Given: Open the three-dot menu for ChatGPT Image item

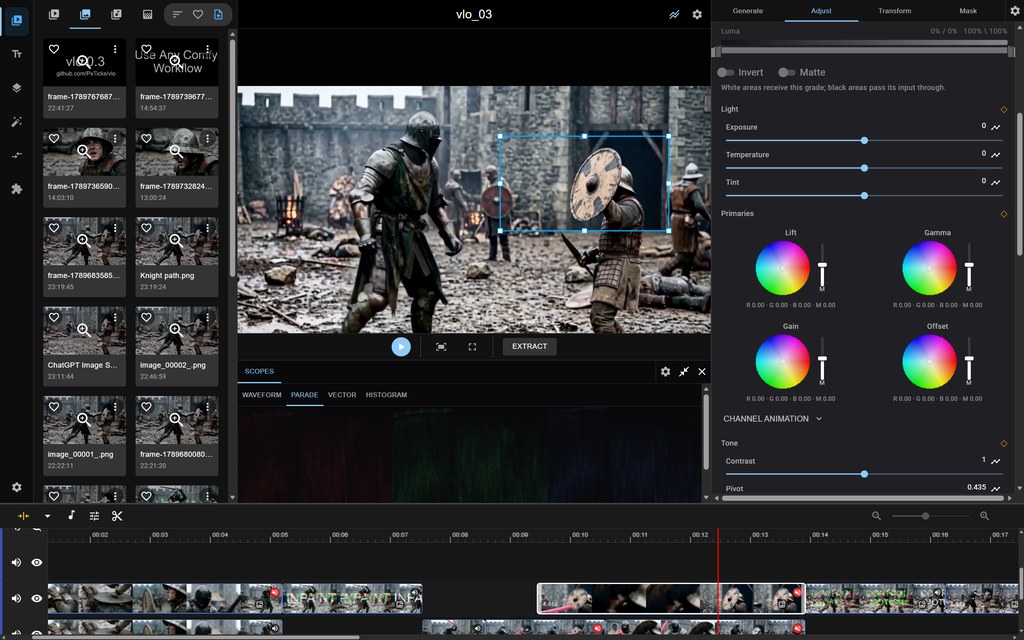Looking at the screenshot, I should click(x=115, y=317).
